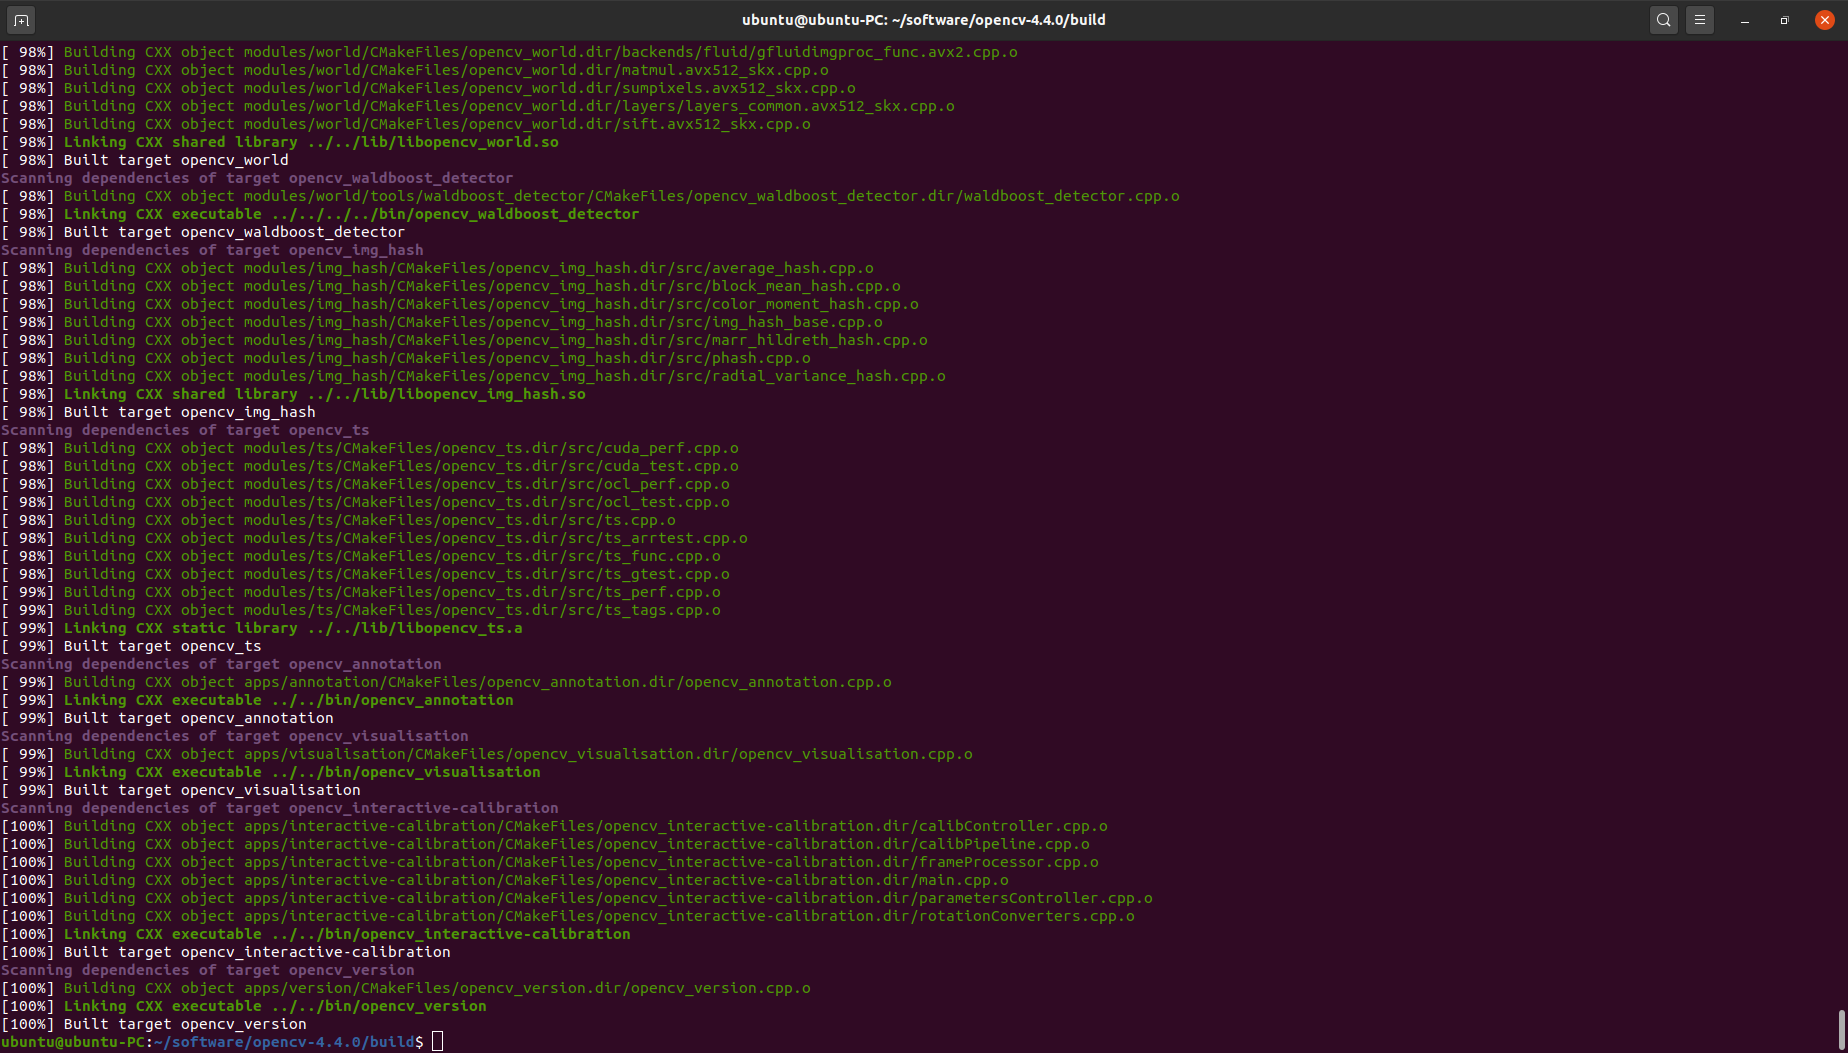Click 'Built target opencv_version' line
The height and width of the screenshot is (1053, 1848).
154,1024
